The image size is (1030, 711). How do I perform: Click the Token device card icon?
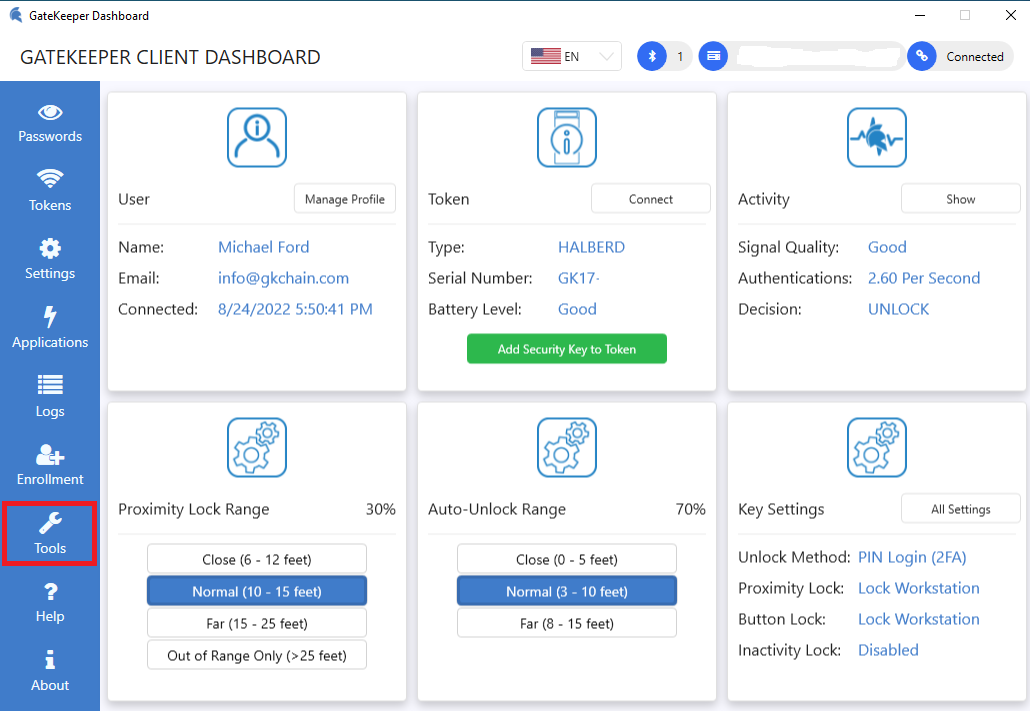tap(567, 138)
